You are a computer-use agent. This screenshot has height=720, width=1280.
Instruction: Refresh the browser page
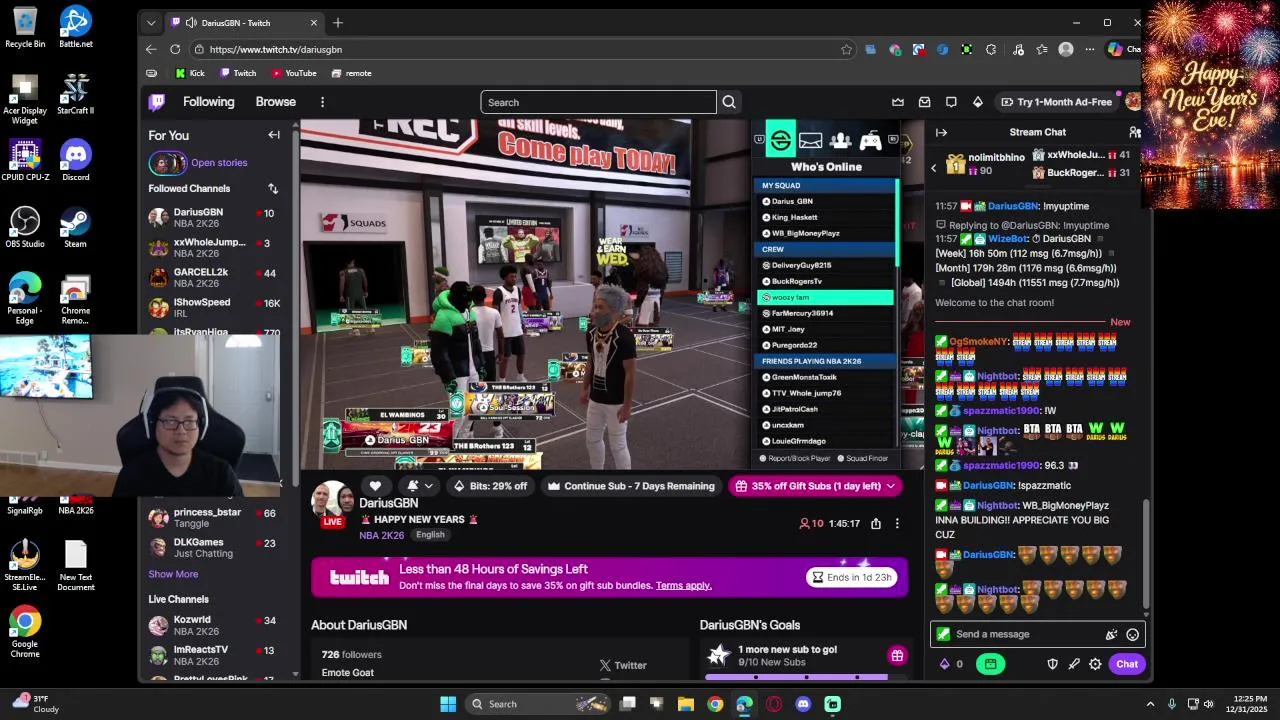[175, 49]
